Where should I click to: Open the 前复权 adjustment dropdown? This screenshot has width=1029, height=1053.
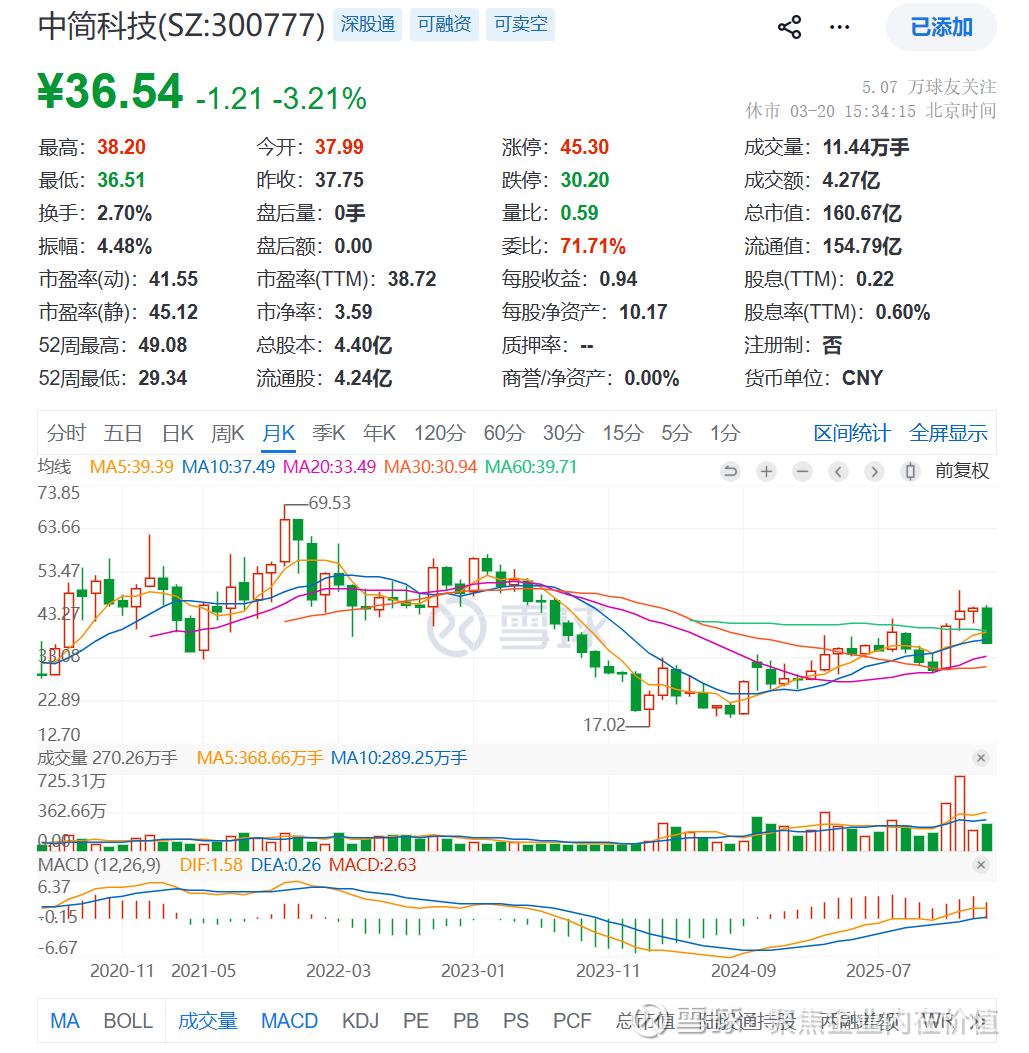click(x=962, y=471)
